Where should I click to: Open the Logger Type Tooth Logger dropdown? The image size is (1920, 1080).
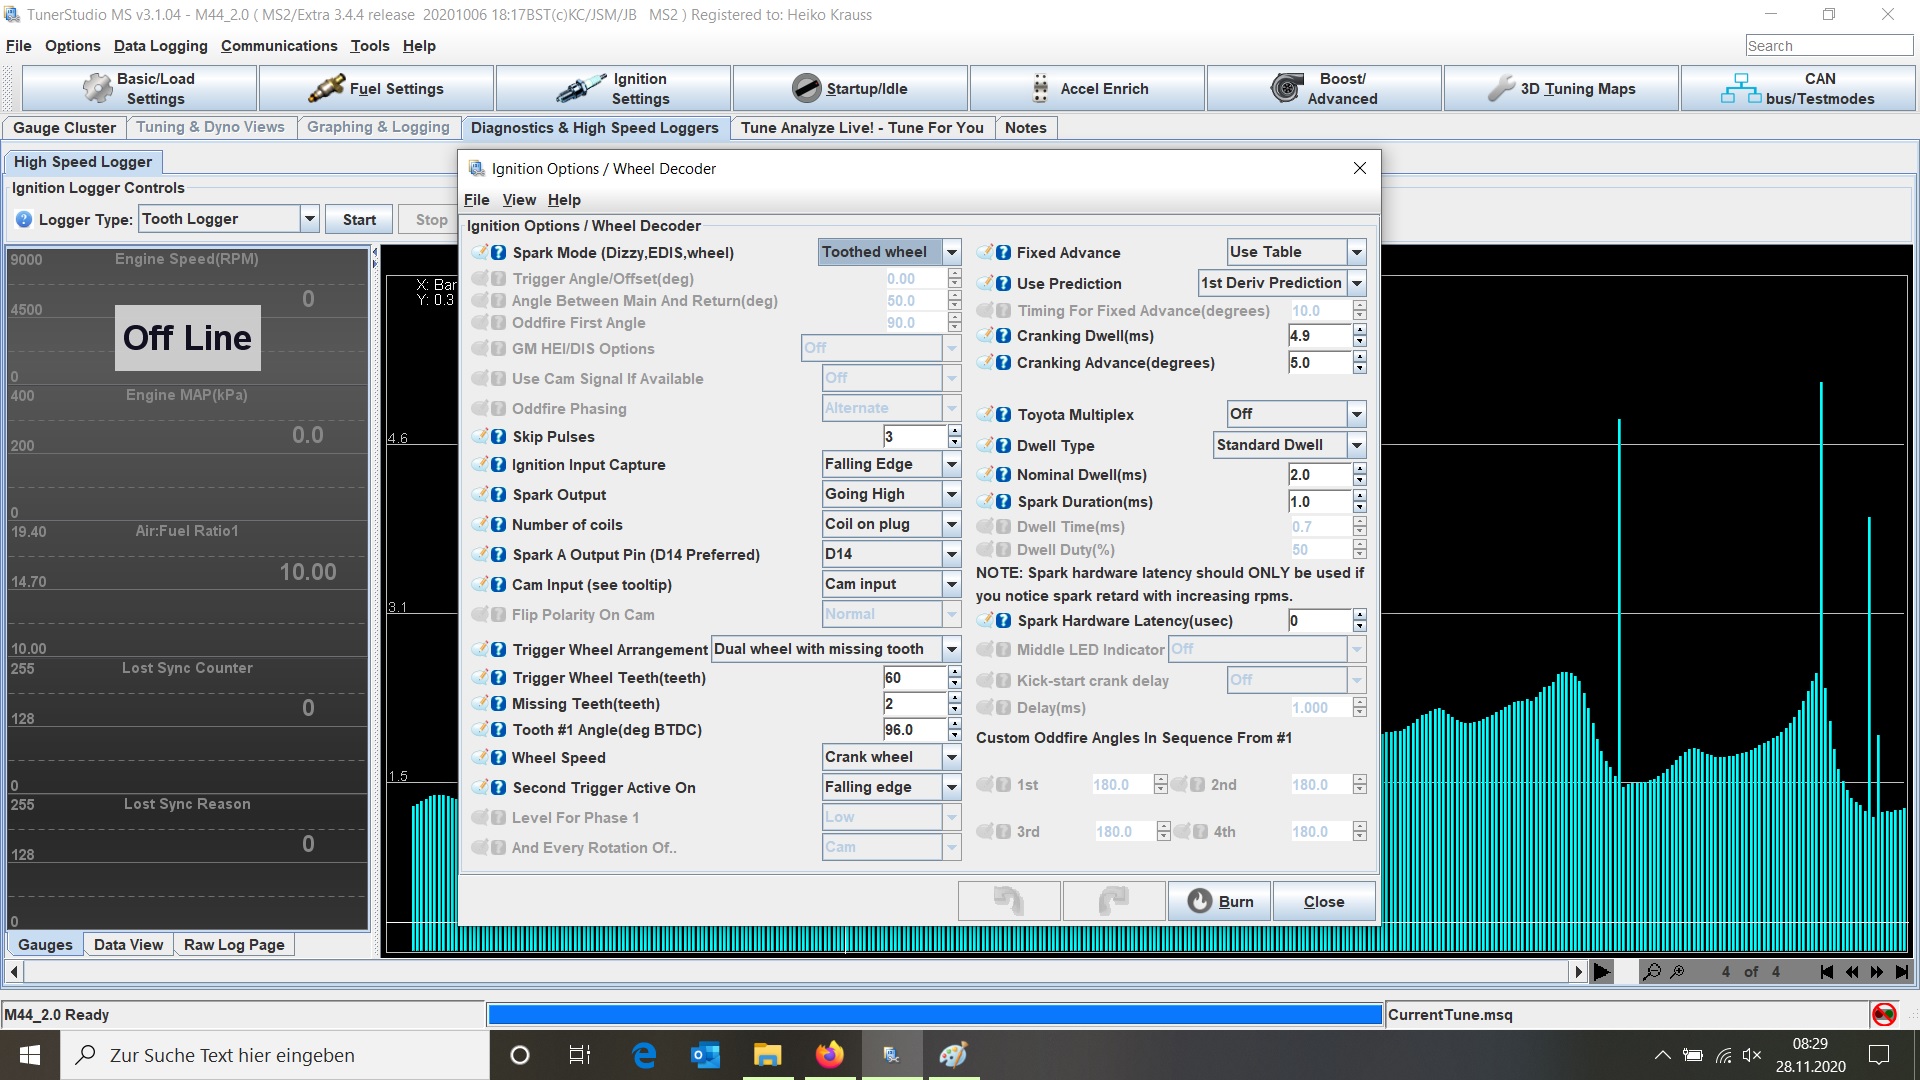309,219
